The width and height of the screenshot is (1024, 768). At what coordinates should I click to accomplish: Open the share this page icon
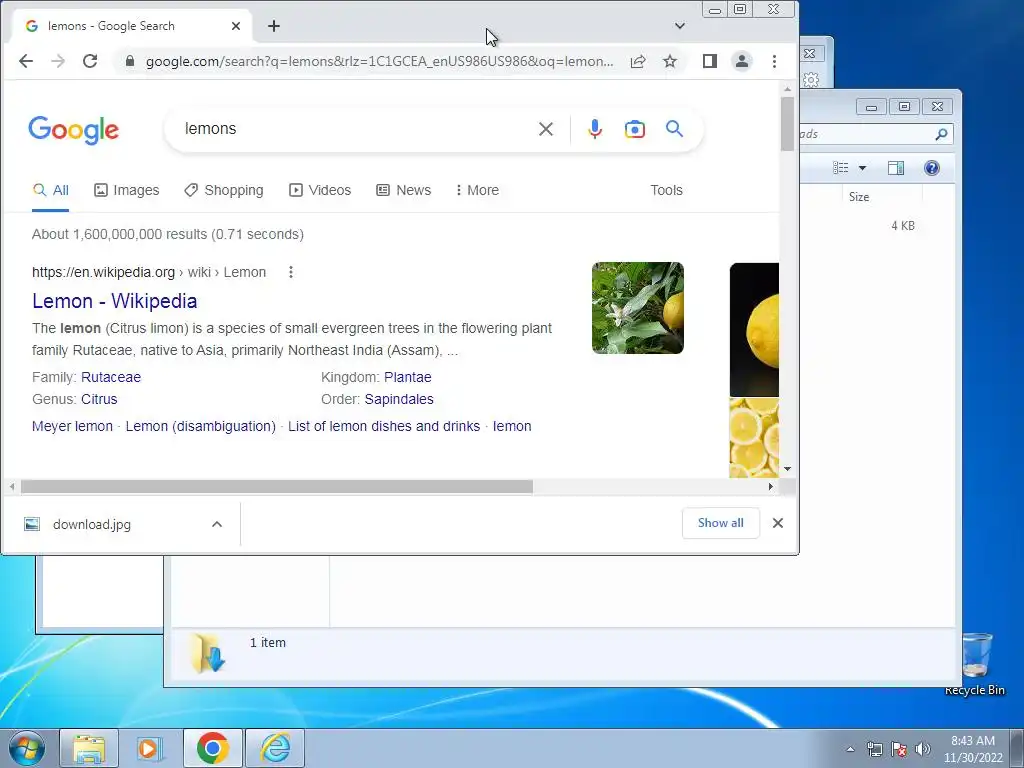point(638,61)
